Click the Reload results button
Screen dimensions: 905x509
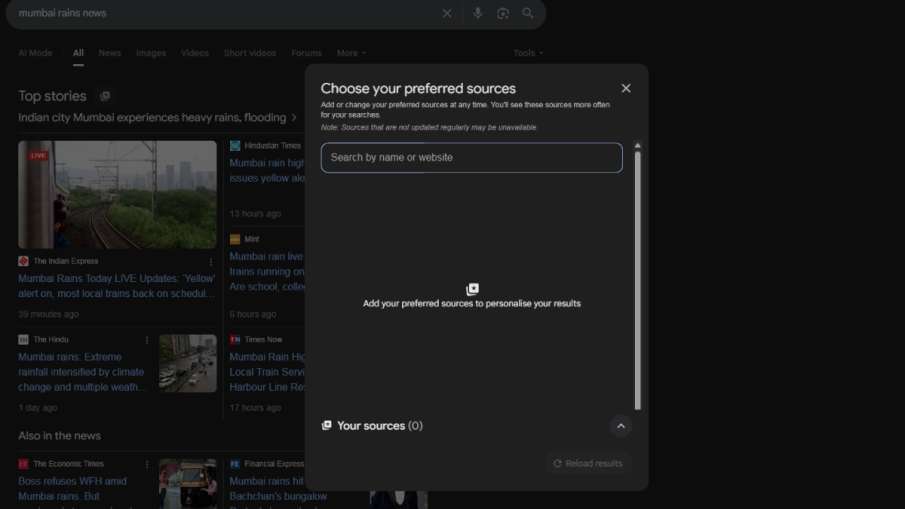click(x=588, y=463)
